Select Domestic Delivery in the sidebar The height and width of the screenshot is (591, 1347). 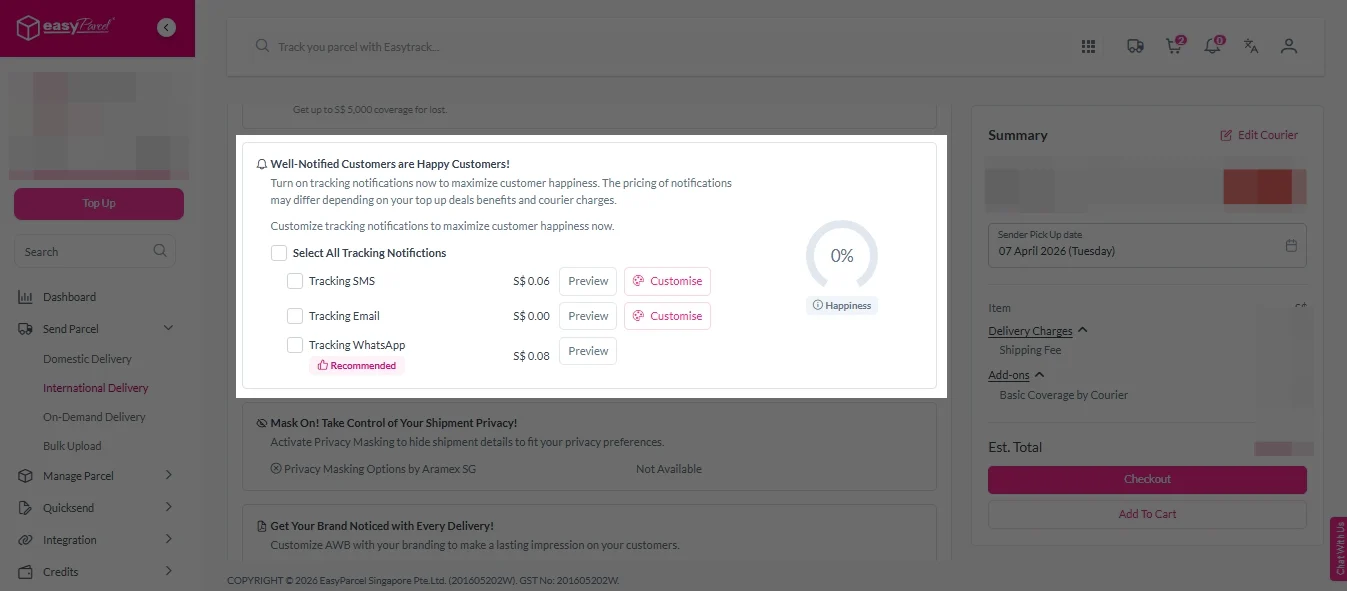[x=88, y=358]
